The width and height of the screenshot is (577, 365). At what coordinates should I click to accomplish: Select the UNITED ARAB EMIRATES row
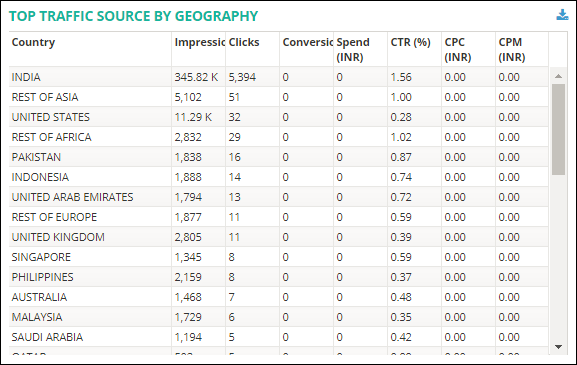(279, 197)
